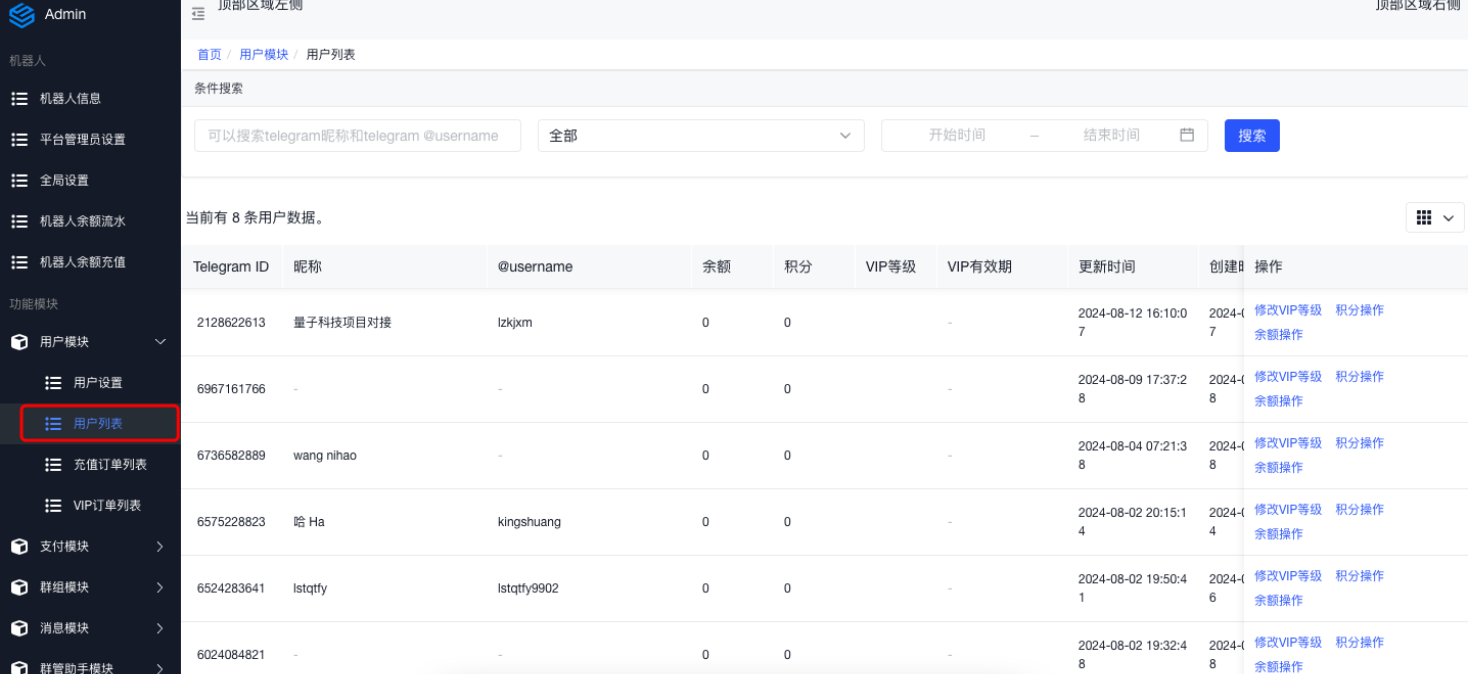Click the 消息模块 cube icon
Image resolution: width=1468 pixels, height=674 pixels.
click(x=19, y=629)
